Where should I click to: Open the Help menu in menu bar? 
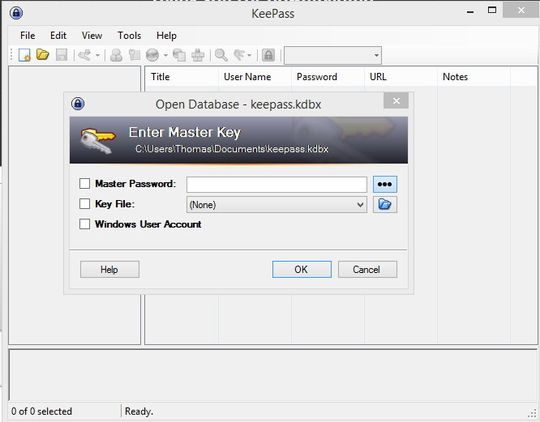point(166,35)
